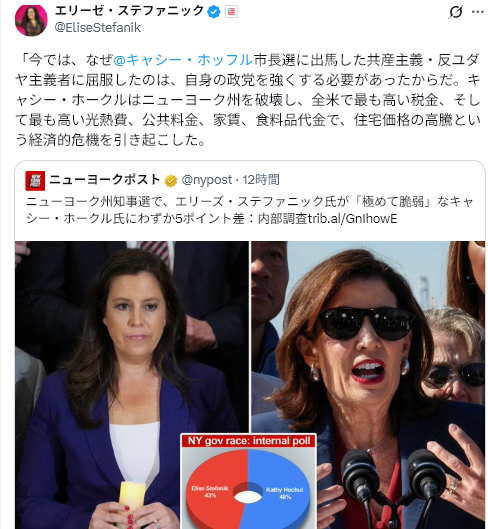Open the trib.al/GnIhowE link
This screenshot has width=488, height=529.
pyautogui.click(x=352, y=219)
